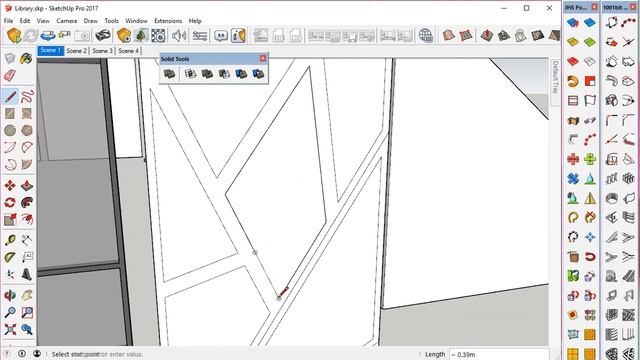This screenshot has height=360, width=640.
Task: Open the Window menu
Action: pyautogui.click(x=136, y=21)
